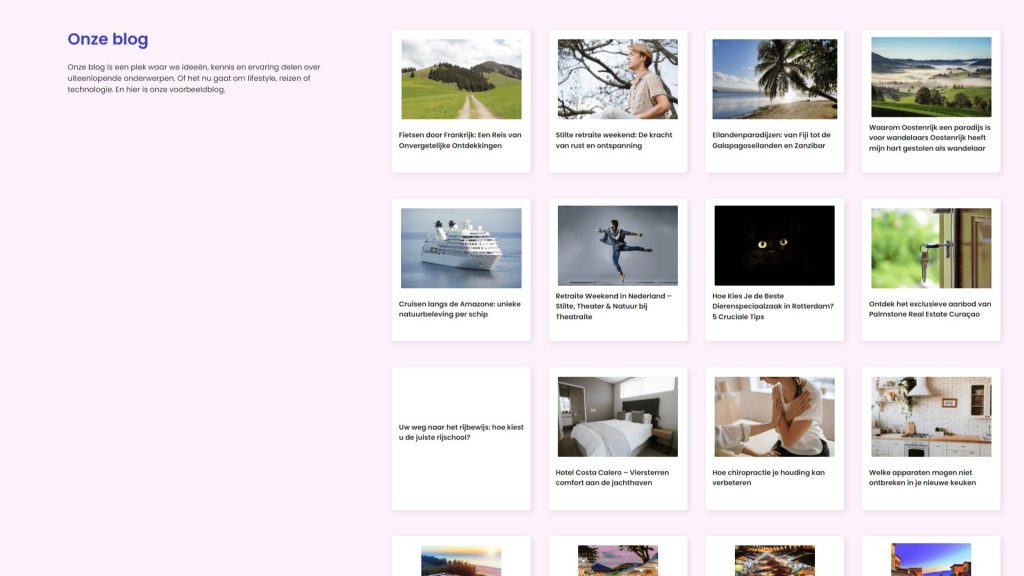Open Palmstone Real Estate Curaçao article

[x=930, y=309]
